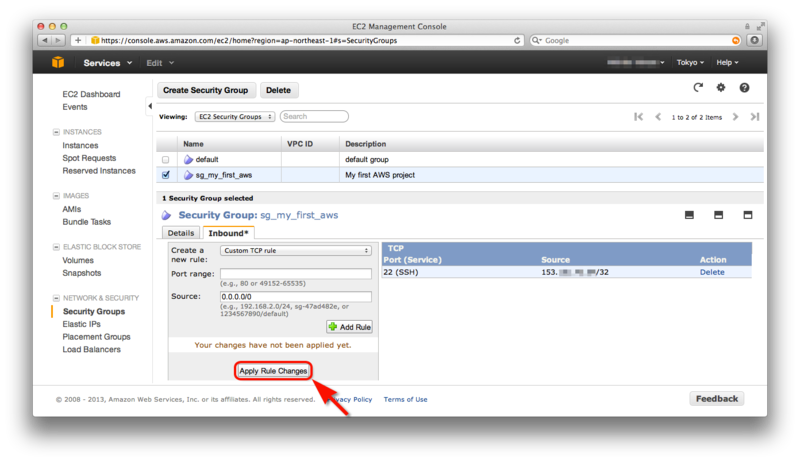800x462 pixels.
Task: Delete the 22 (SSH) inbound rule
Action: (712, 272)
